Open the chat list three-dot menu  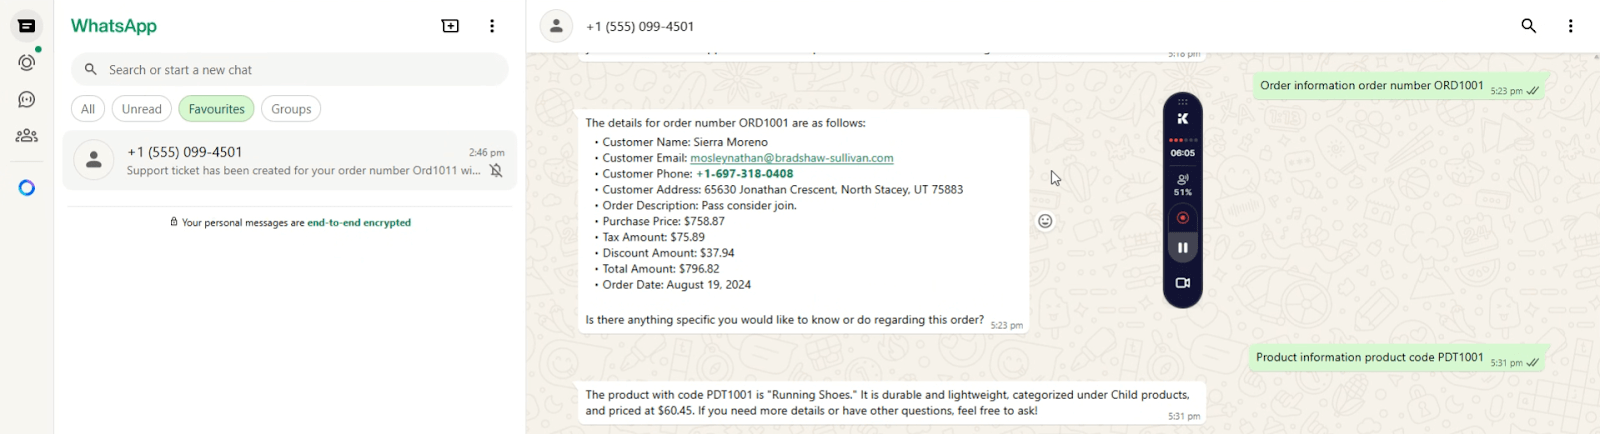[492, 26]
